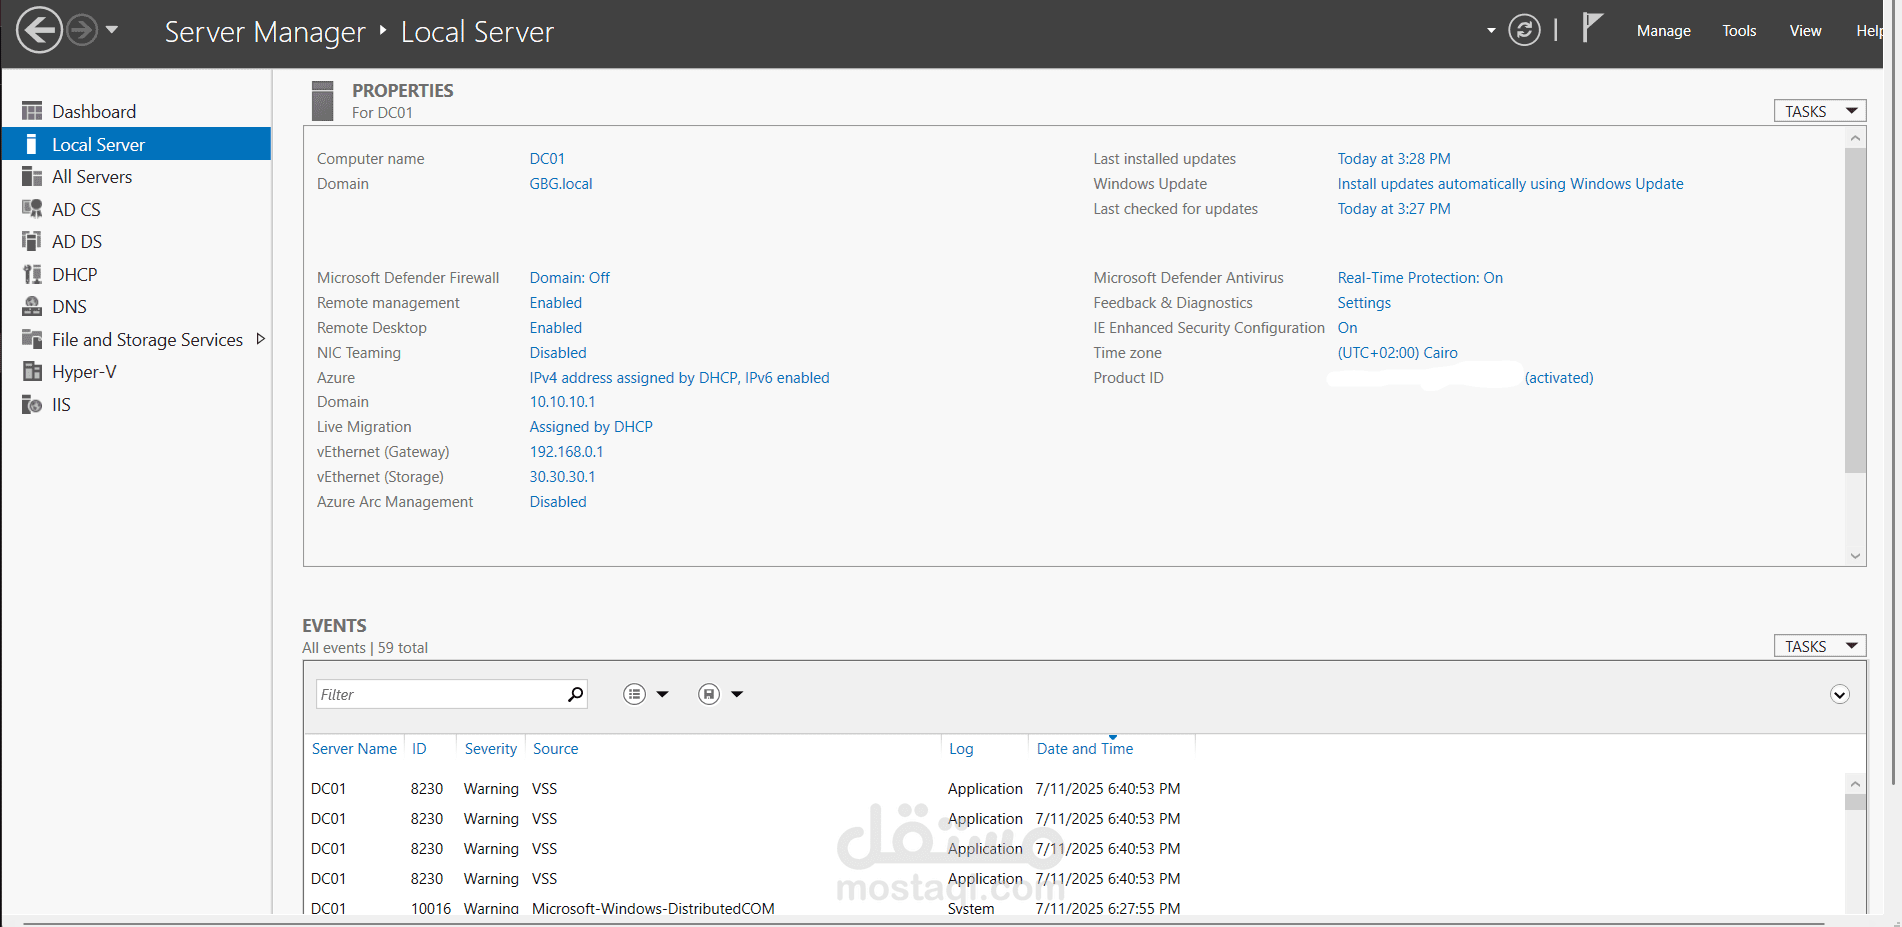The image size is (1902, 927).
Task: Open the notifications flag
Action: pos(1592,28)
